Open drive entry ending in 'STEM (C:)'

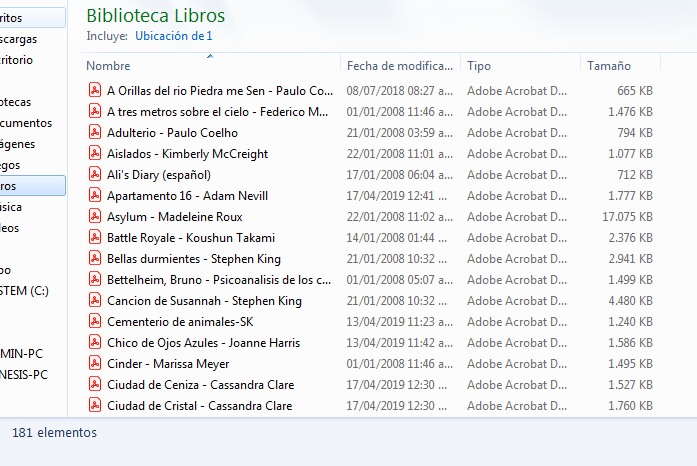pyautogui.click(x=24, y=291)
